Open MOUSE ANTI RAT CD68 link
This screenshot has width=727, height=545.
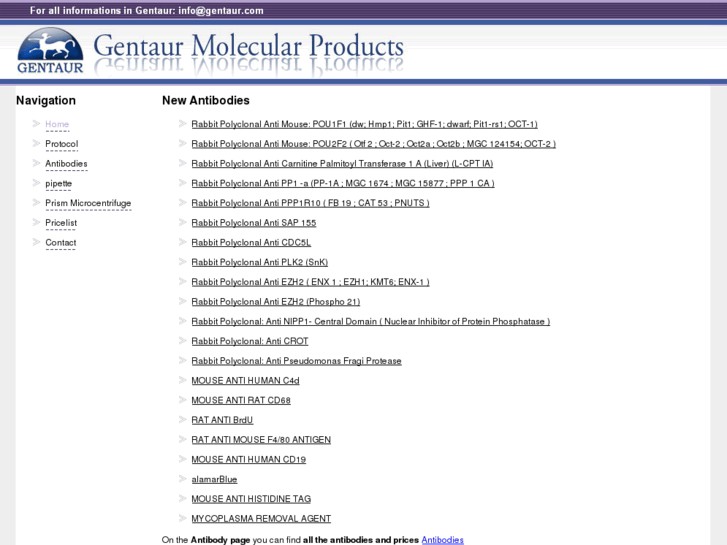(241, 400)
